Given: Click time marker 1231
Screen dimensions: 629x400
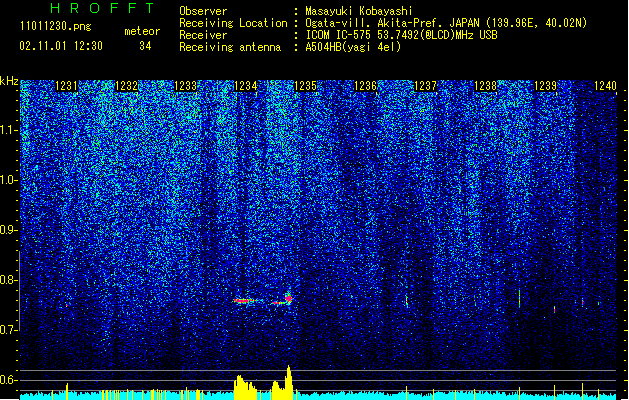Looking at the screenshot, I should (66, 85).
